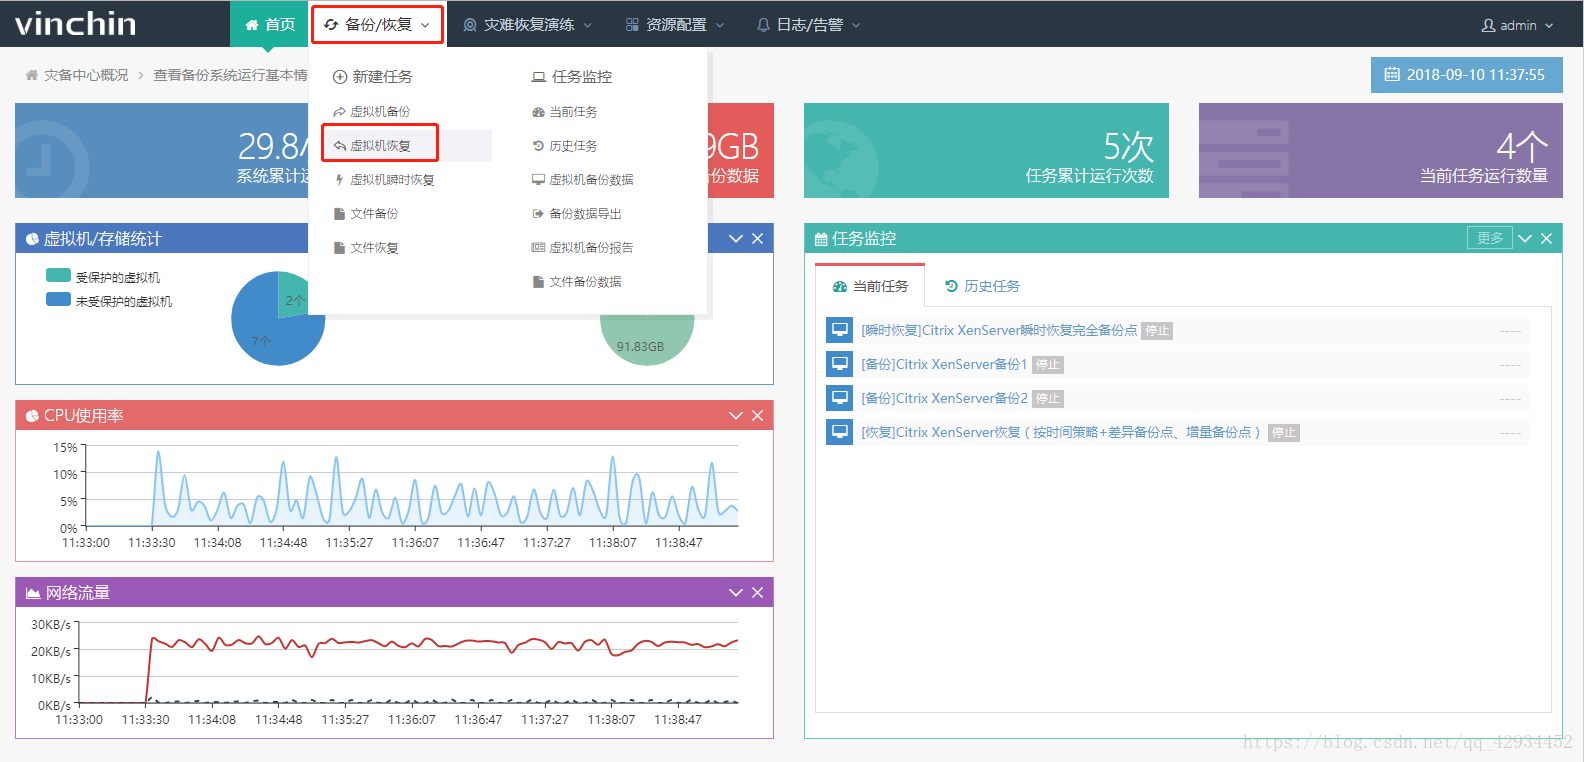Switch to the 历史任务 tab

[x=982, y=286]
